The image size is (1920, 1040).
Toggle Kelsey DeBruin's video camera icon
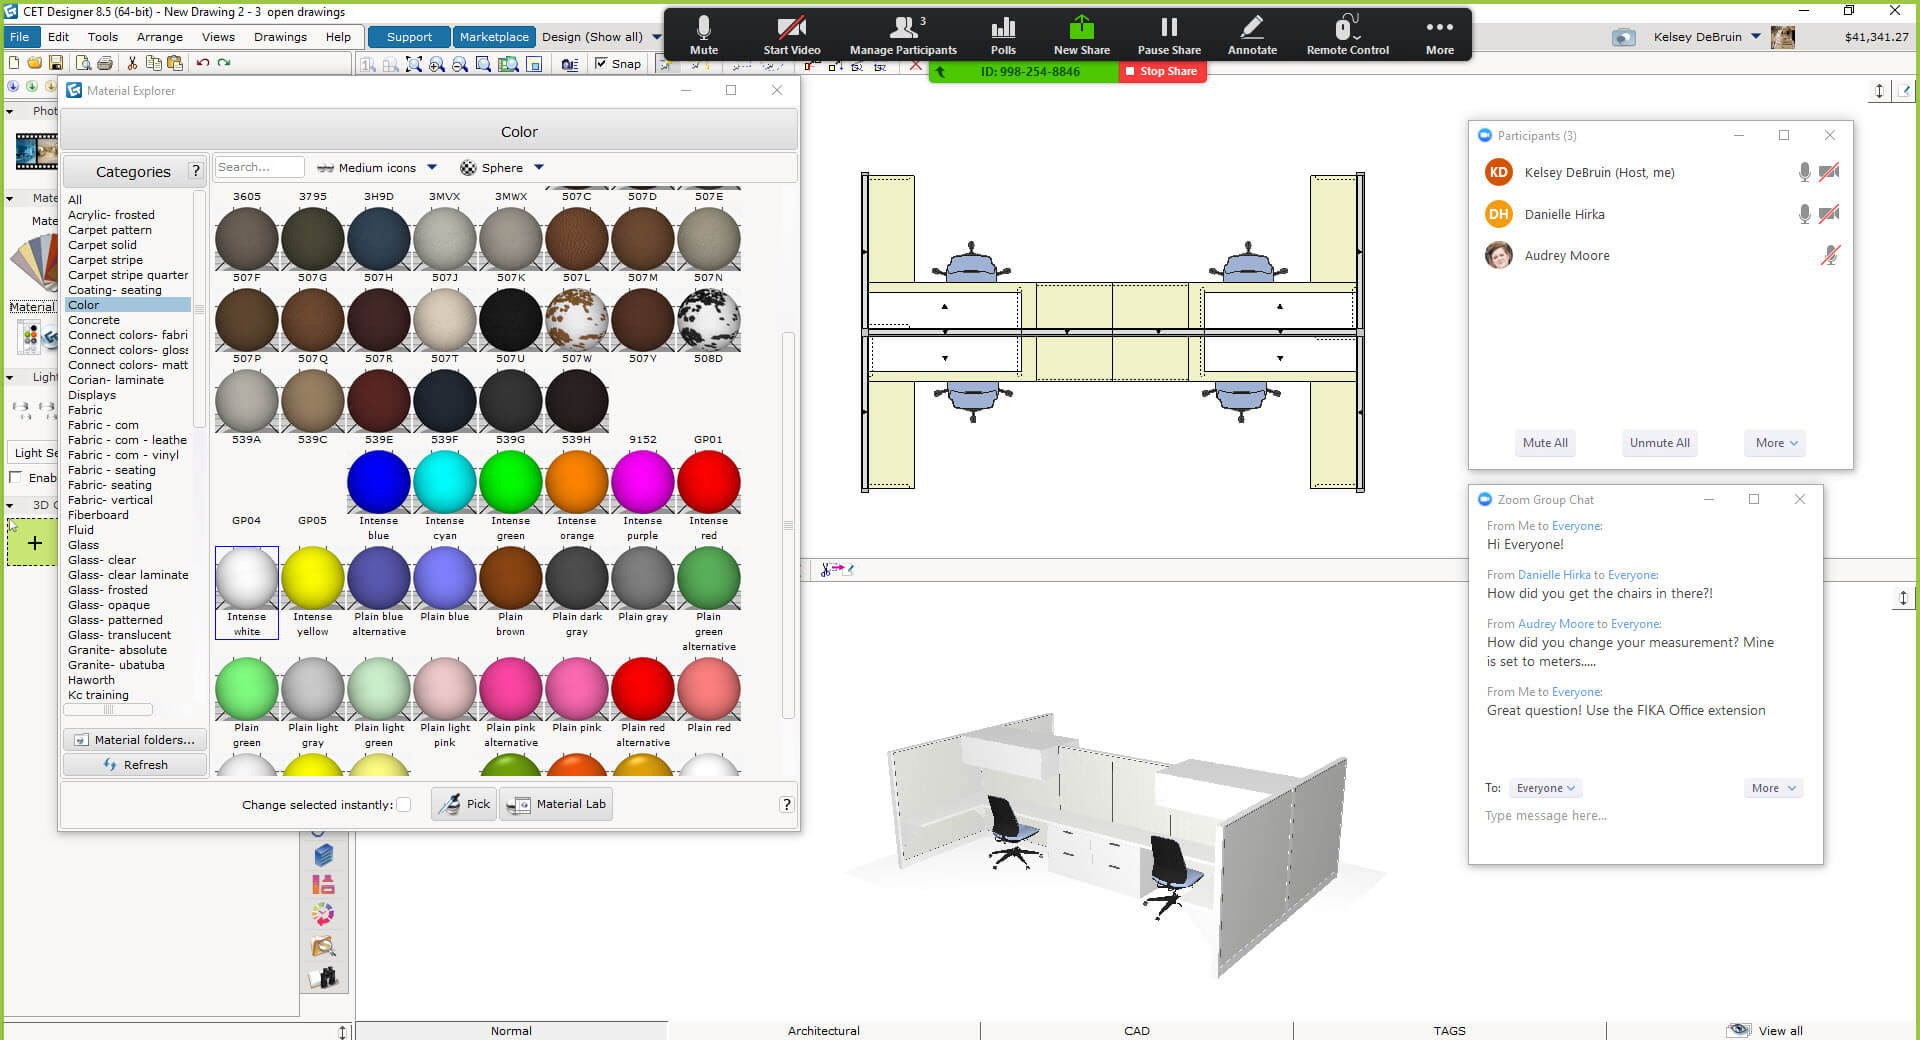coord(1829,172)
